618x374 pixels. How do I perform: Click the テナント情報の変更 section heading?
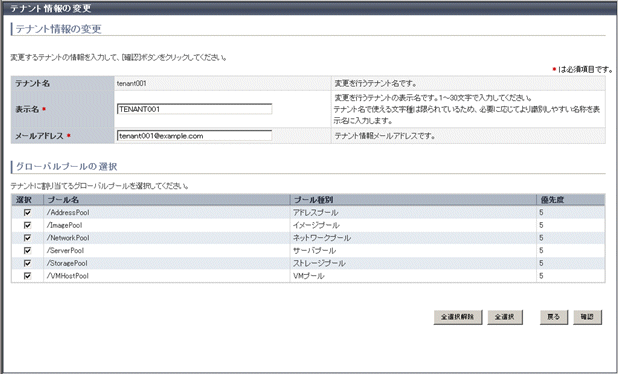point(59,29)
